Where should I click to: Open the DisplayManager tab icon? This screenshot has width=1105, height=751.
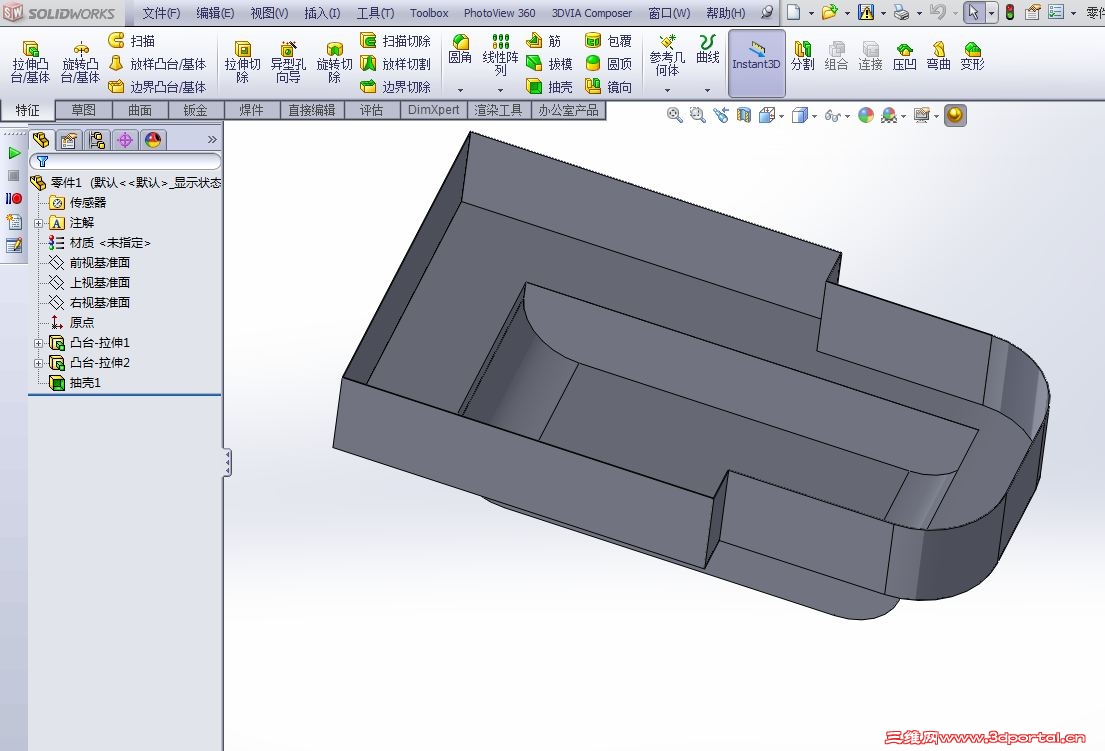point(153,139)
